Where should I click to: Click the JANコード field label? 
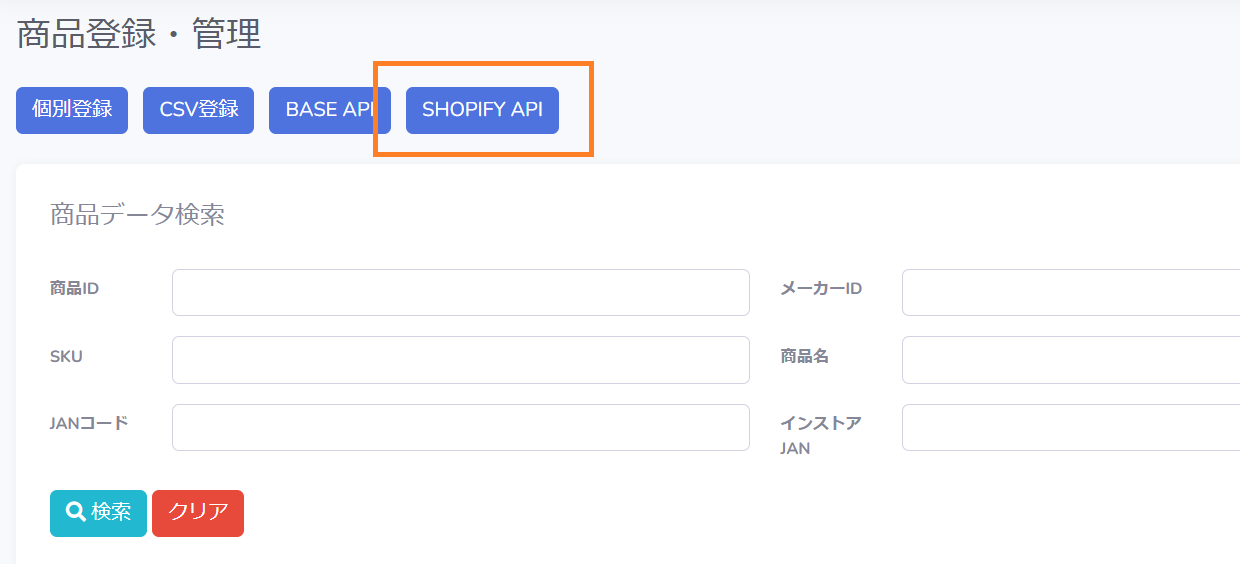(x=89, y=422)
